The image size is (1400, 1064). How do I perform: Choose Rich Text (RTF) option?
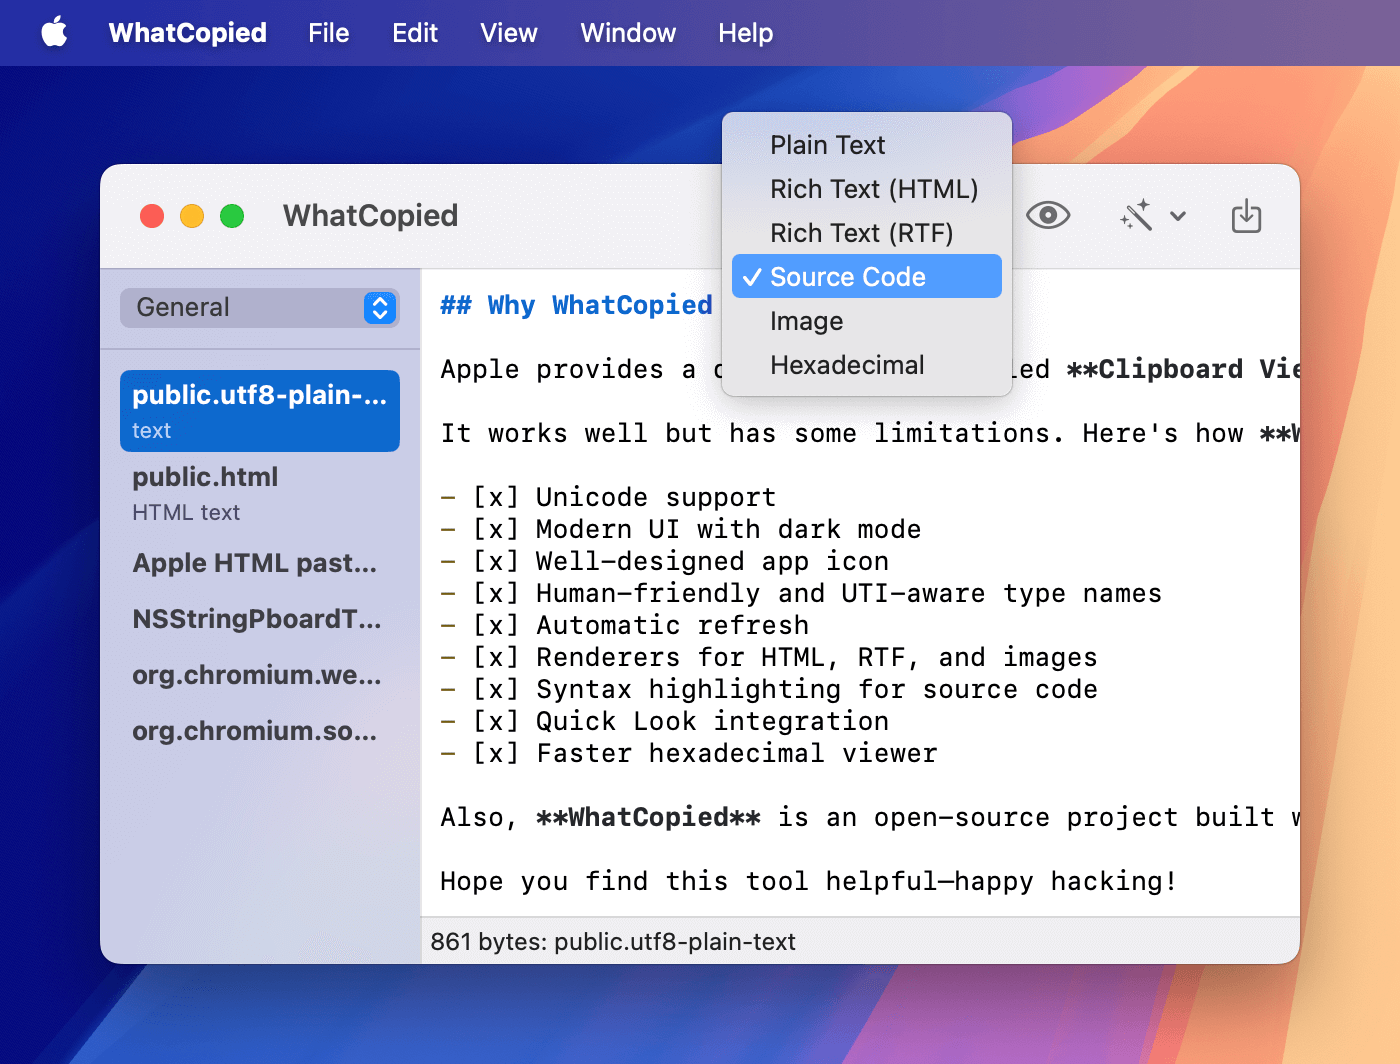coord(866,233)
